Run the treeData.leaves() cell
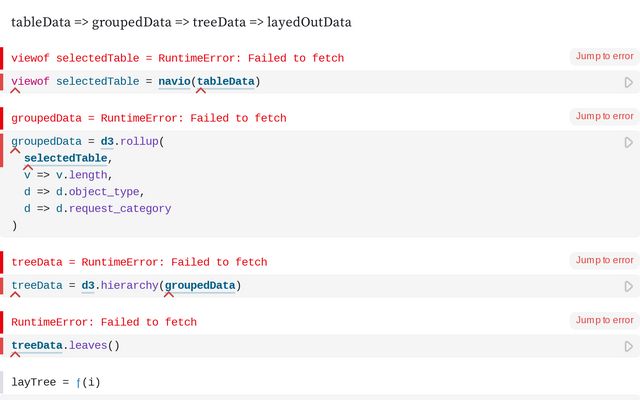This screenshot has height=400, width=640. [628, 347]
